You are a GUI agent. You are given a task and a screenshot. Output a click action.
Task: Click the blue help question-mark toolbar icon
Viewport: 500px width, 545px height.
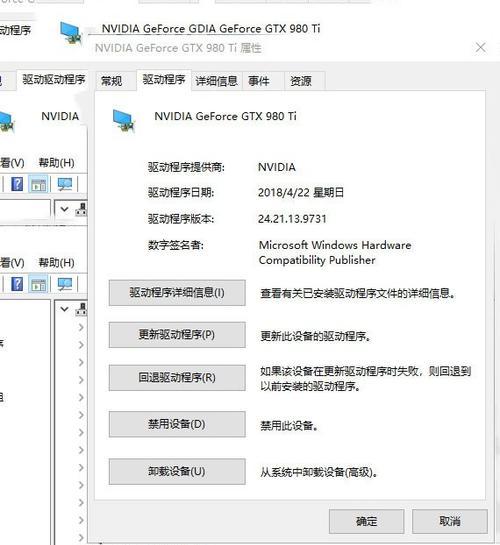coord(17,184)
